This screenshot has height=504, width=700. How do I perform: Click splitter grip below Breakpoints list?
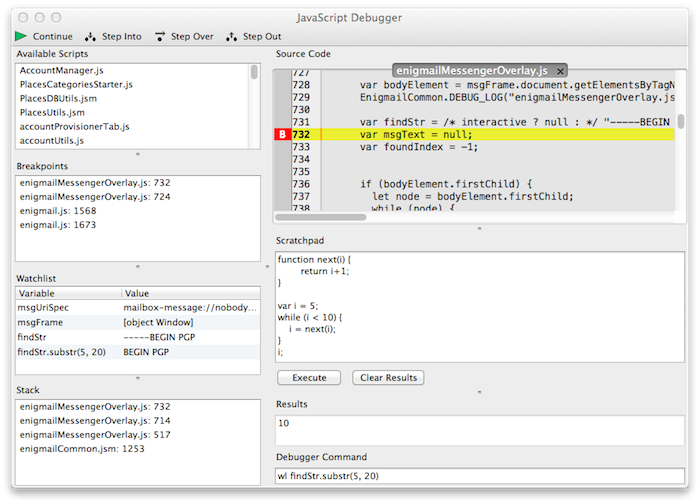(138, 267)
